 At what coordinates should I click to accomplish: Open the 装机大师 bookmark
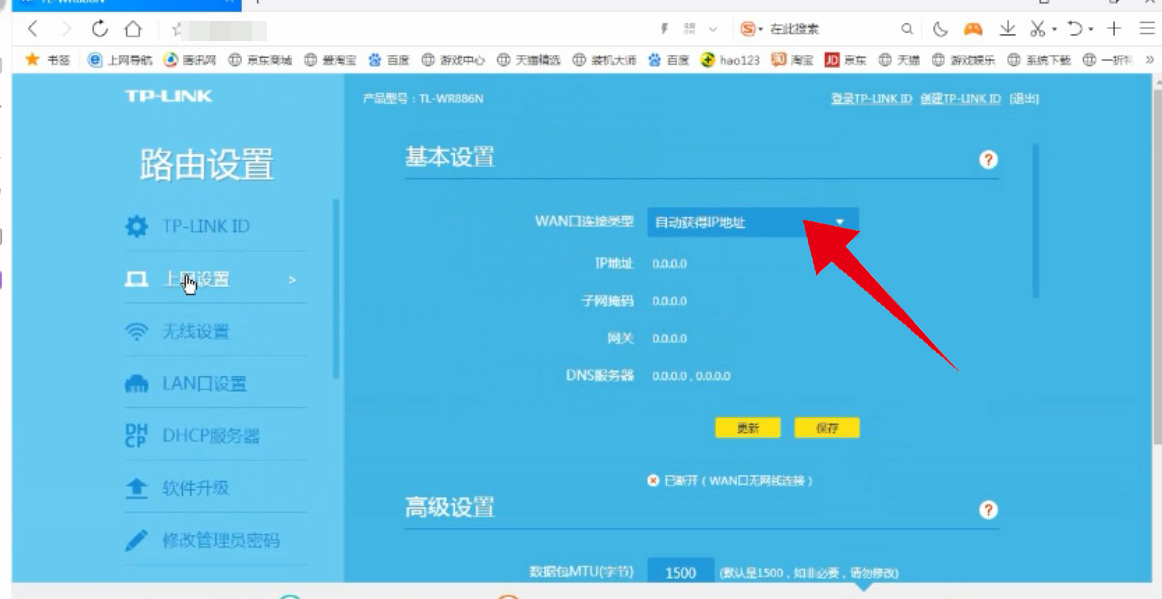coord(605,60)
